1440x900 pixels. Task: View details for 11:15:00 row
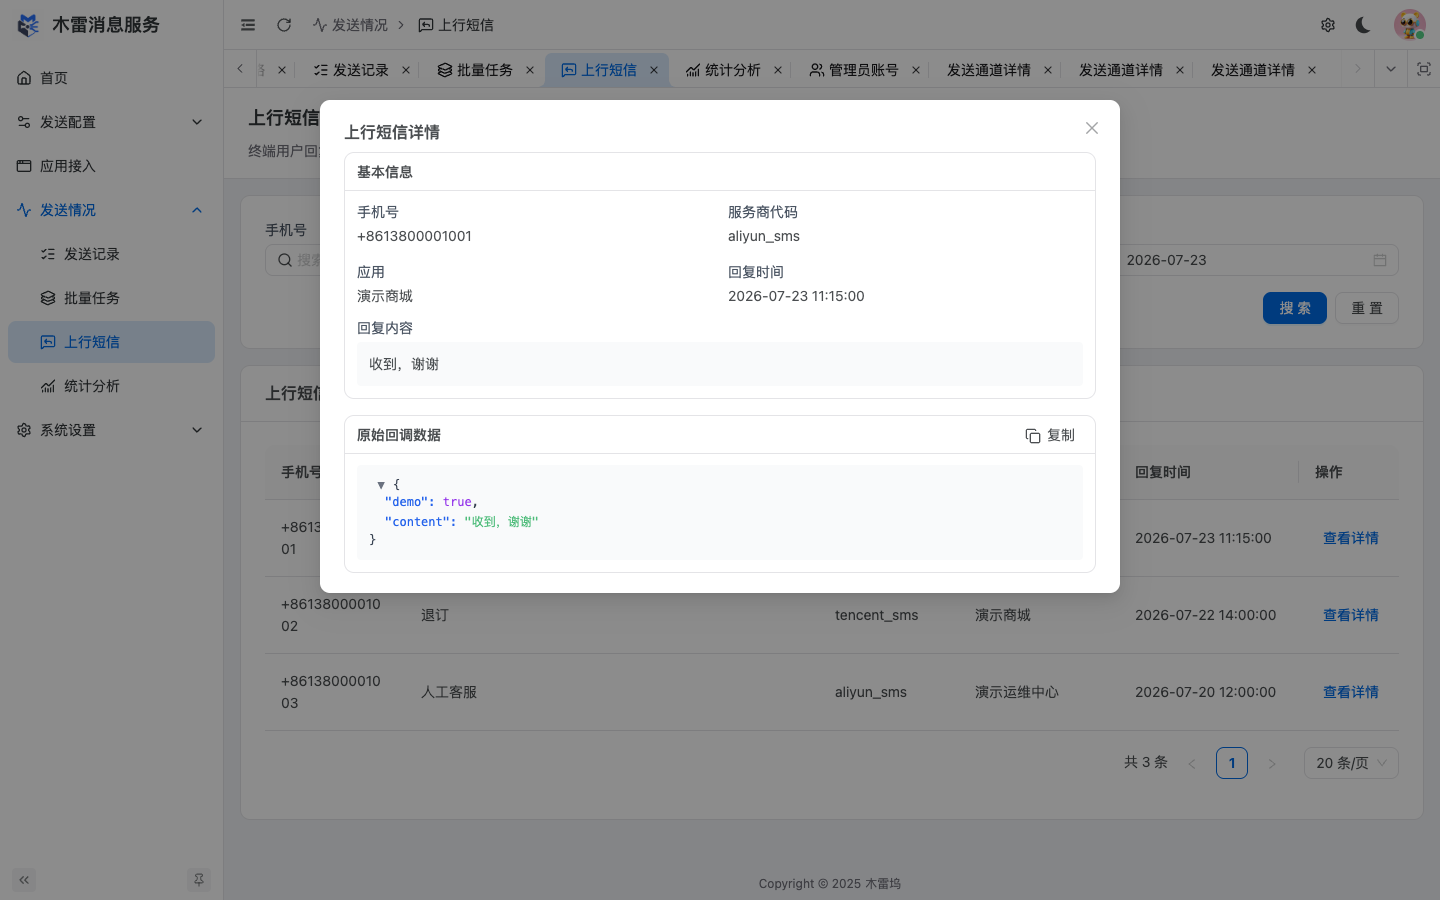click(x=1350, y=538)
